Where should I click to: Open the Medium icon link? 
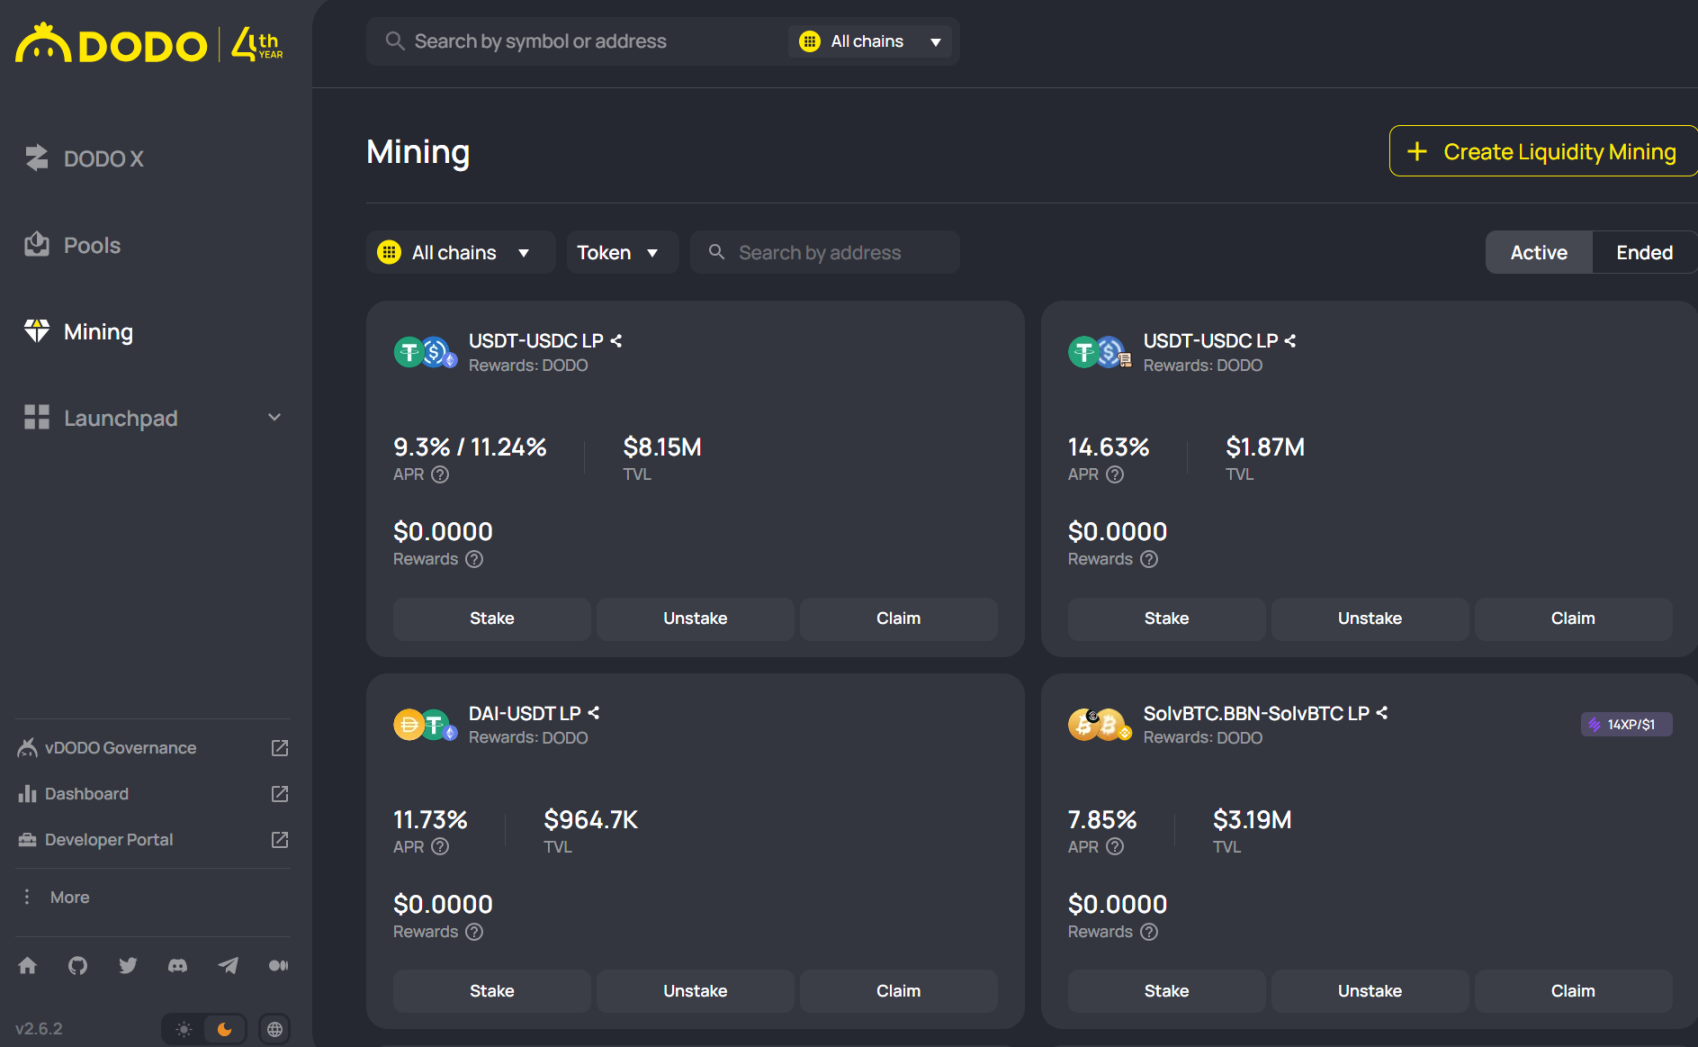[x=278, y=965]
